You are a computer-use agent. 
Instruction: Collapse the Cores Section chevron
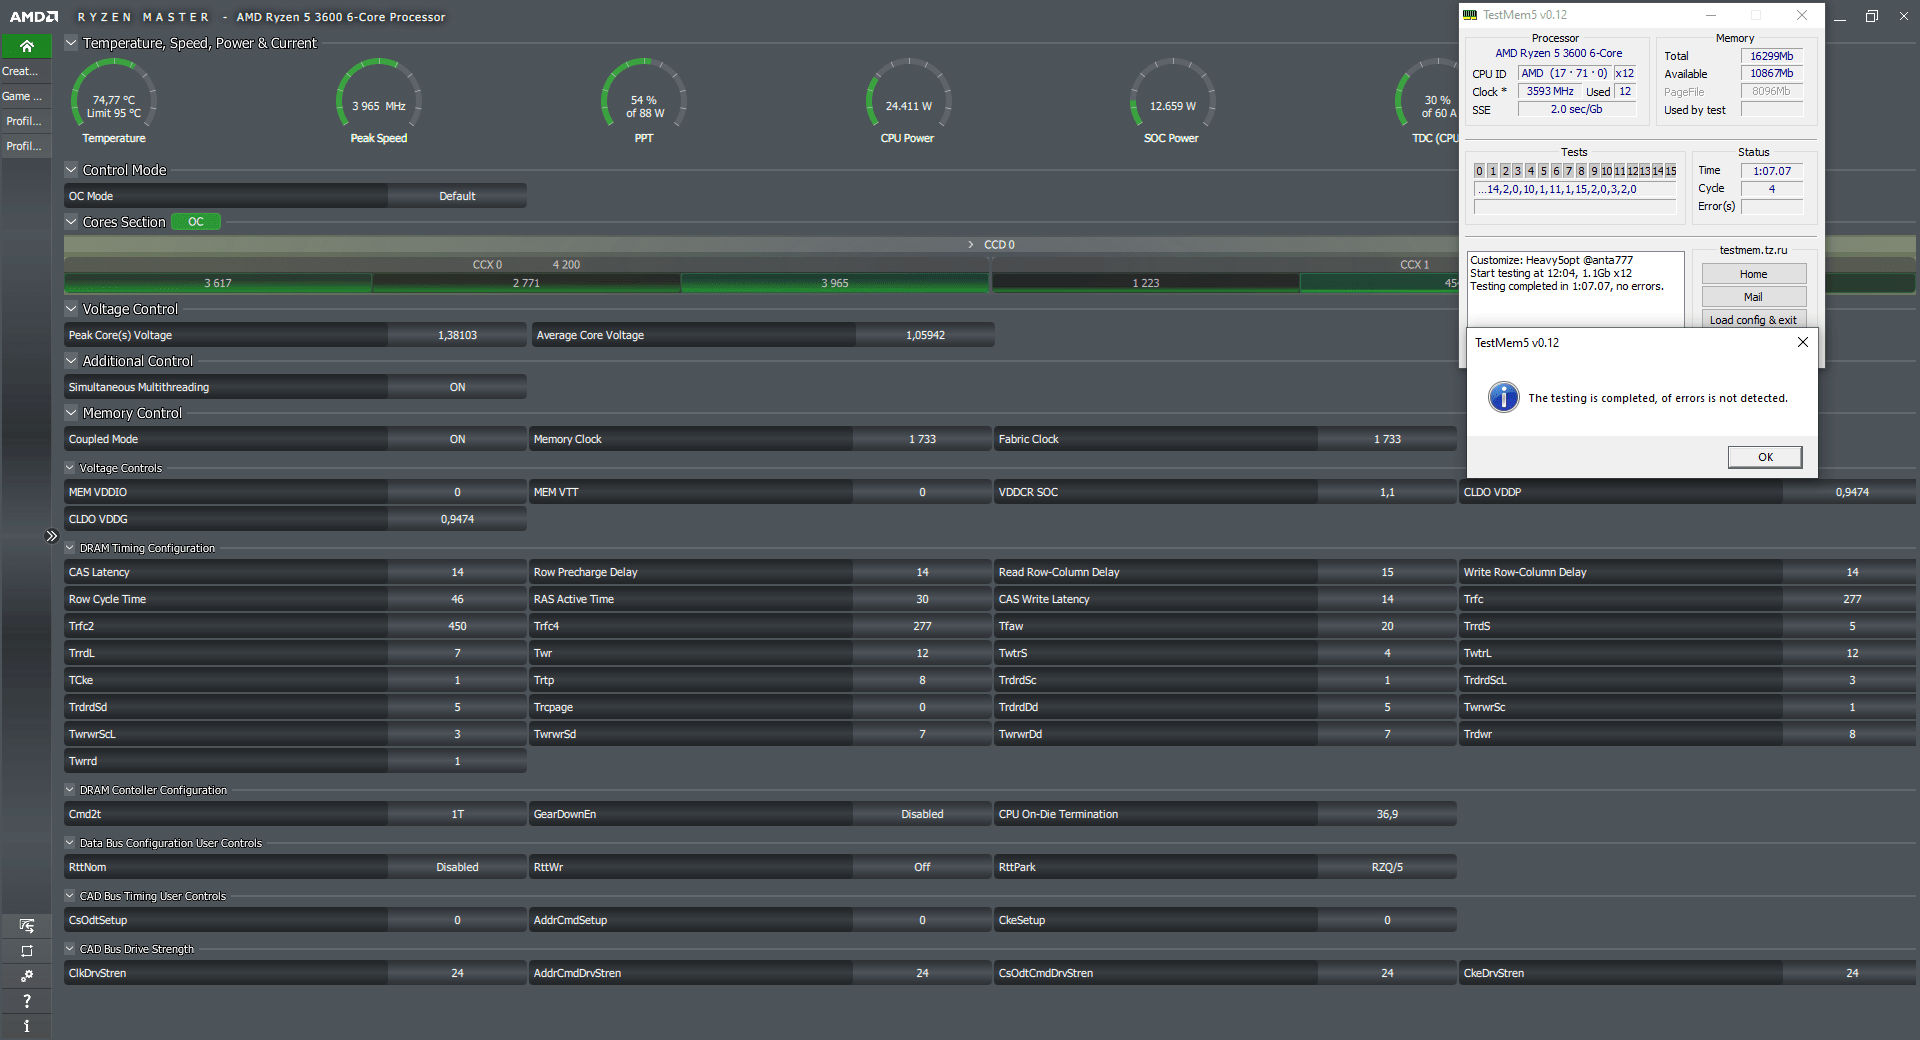pyautogui.click(x=71, y=222)
